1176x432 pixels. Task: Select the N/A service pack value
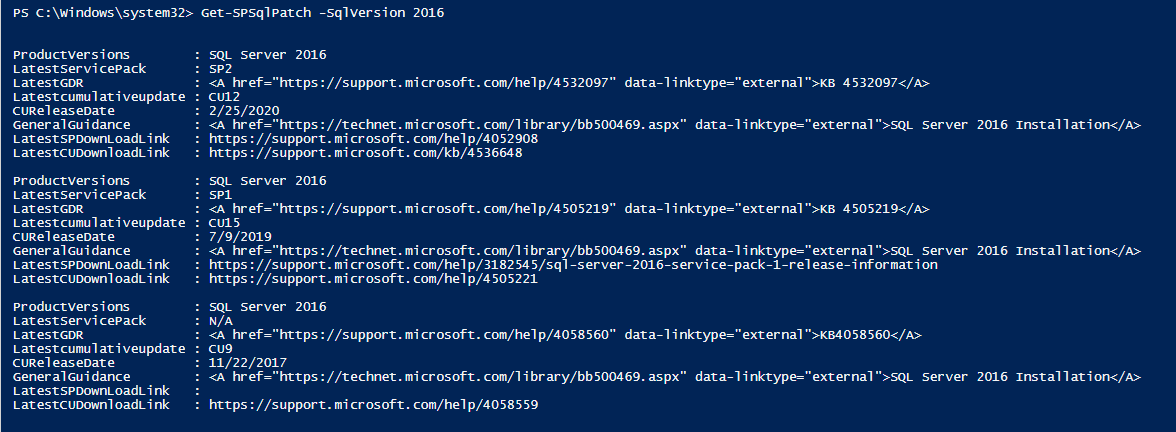click(x=220, y=321)
